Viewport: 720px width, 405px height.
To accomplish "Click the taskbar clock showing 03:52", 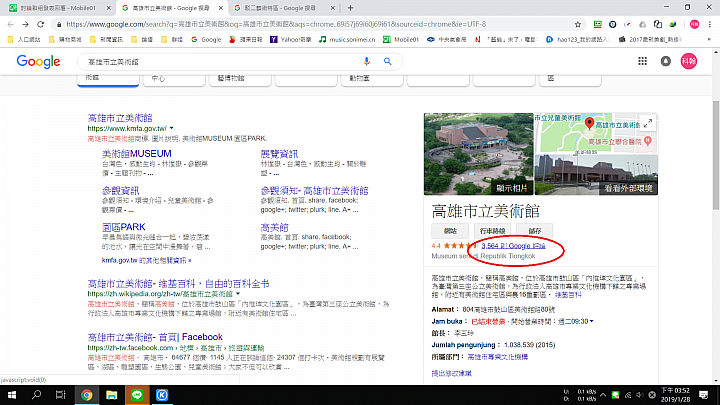I will point(675,395).
